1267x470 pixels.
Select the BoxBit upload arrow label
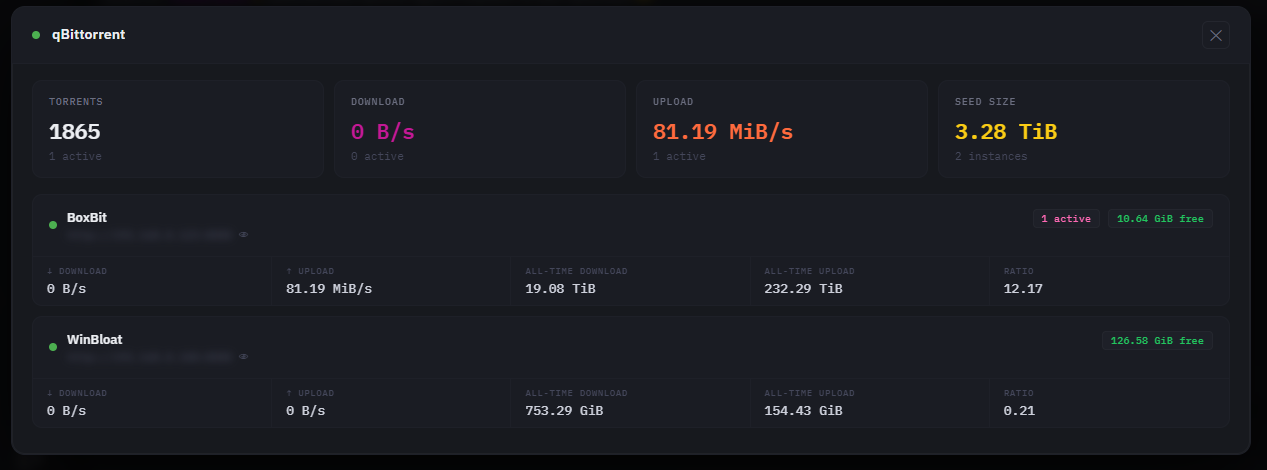coord(310,271)
